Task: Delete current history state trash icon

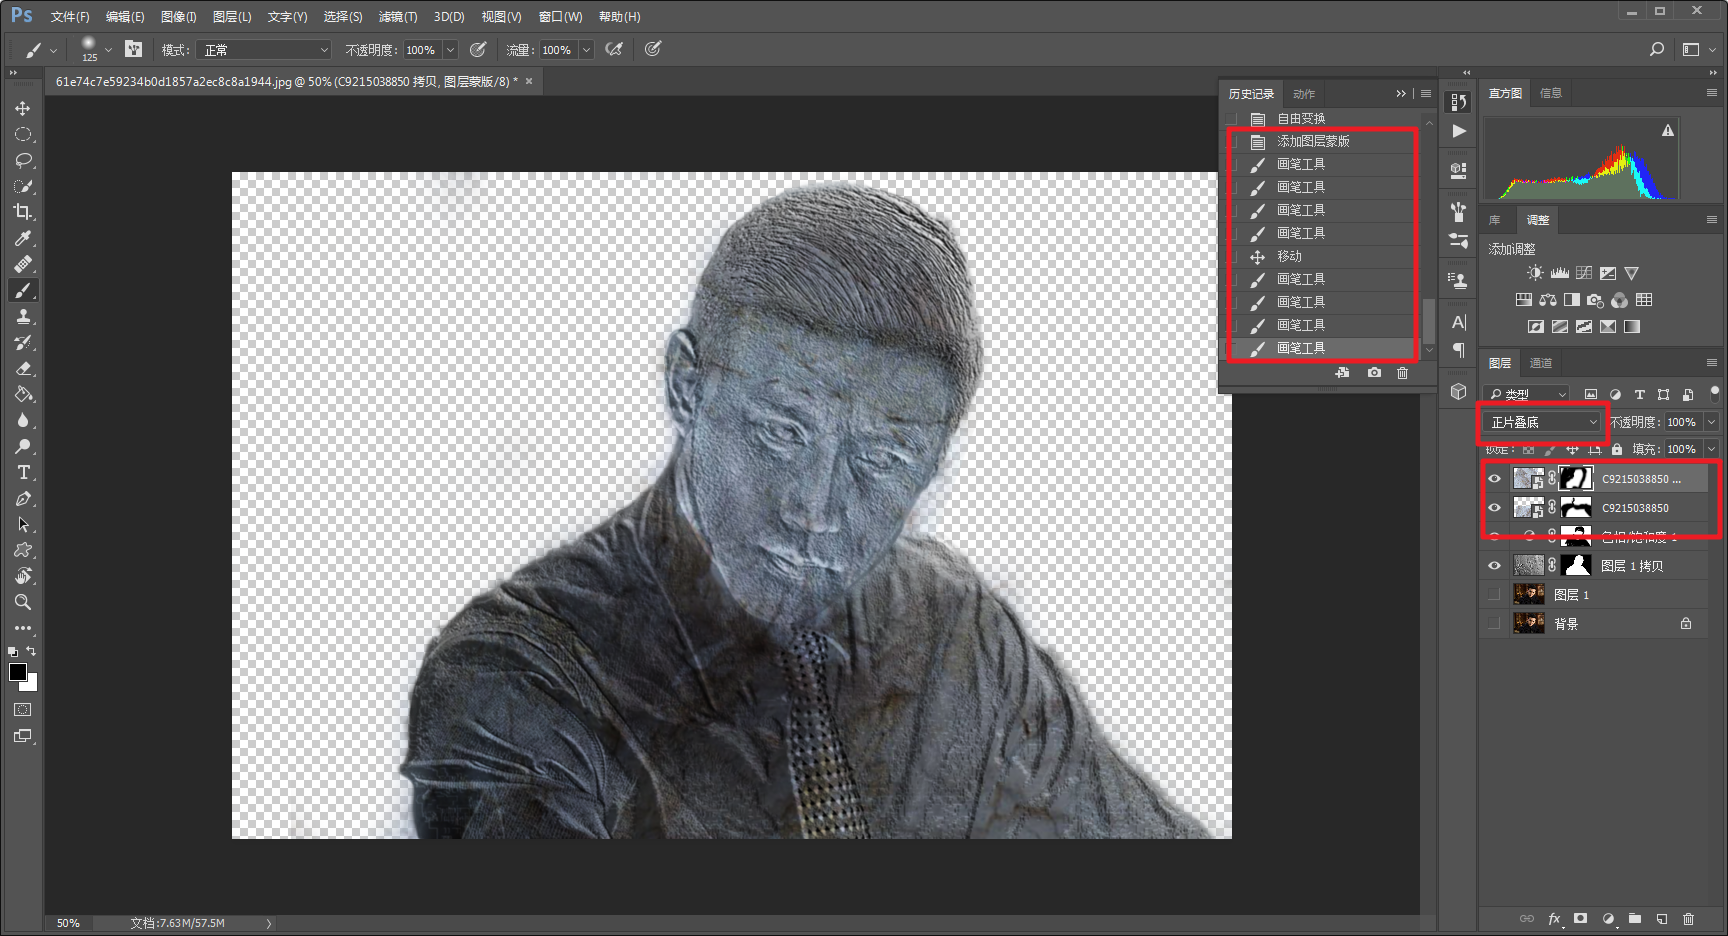Action: 1402,372
